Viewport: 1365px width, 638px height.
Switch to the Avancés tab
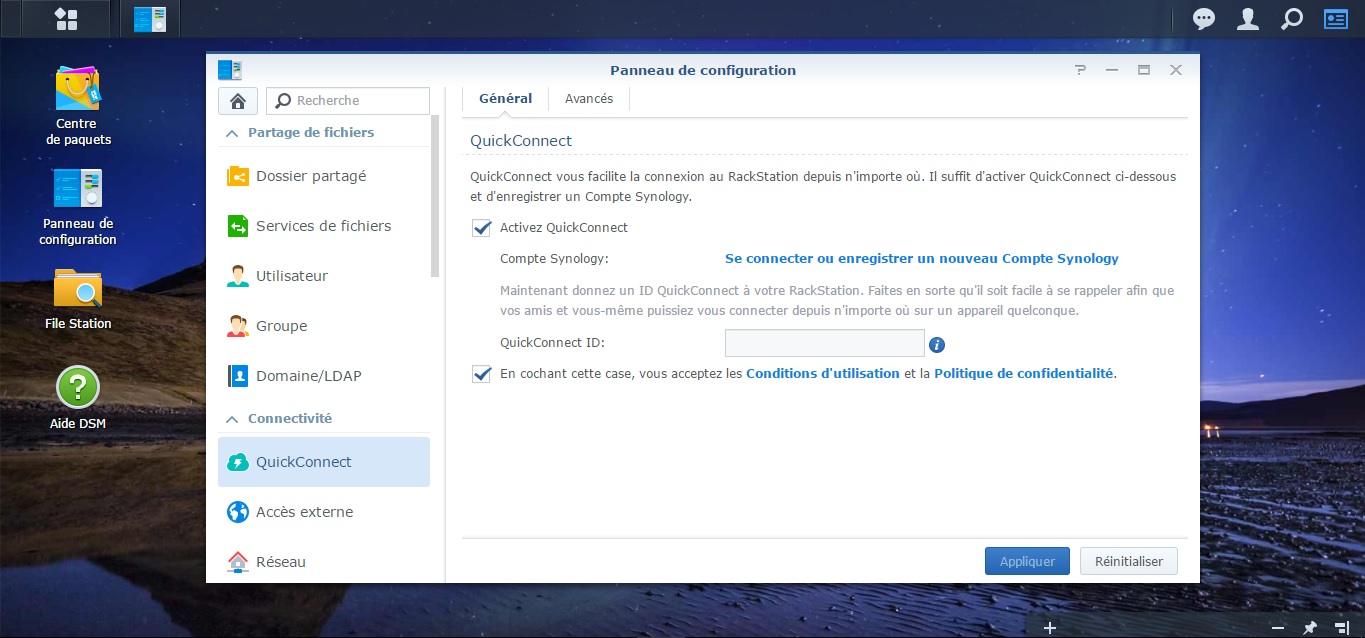588,99
